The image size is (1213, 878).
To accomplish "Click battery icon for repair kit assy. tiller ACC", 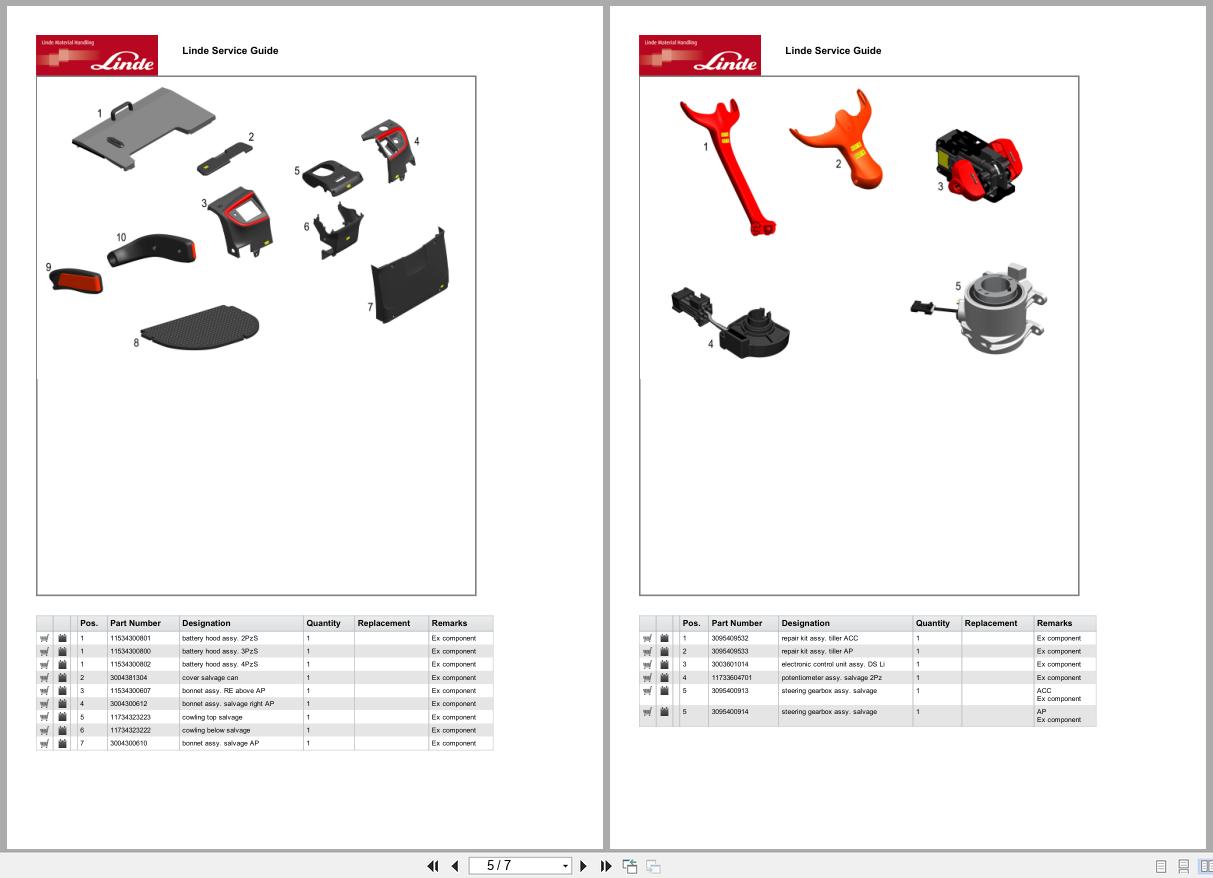I will click(x=665, y=638).
